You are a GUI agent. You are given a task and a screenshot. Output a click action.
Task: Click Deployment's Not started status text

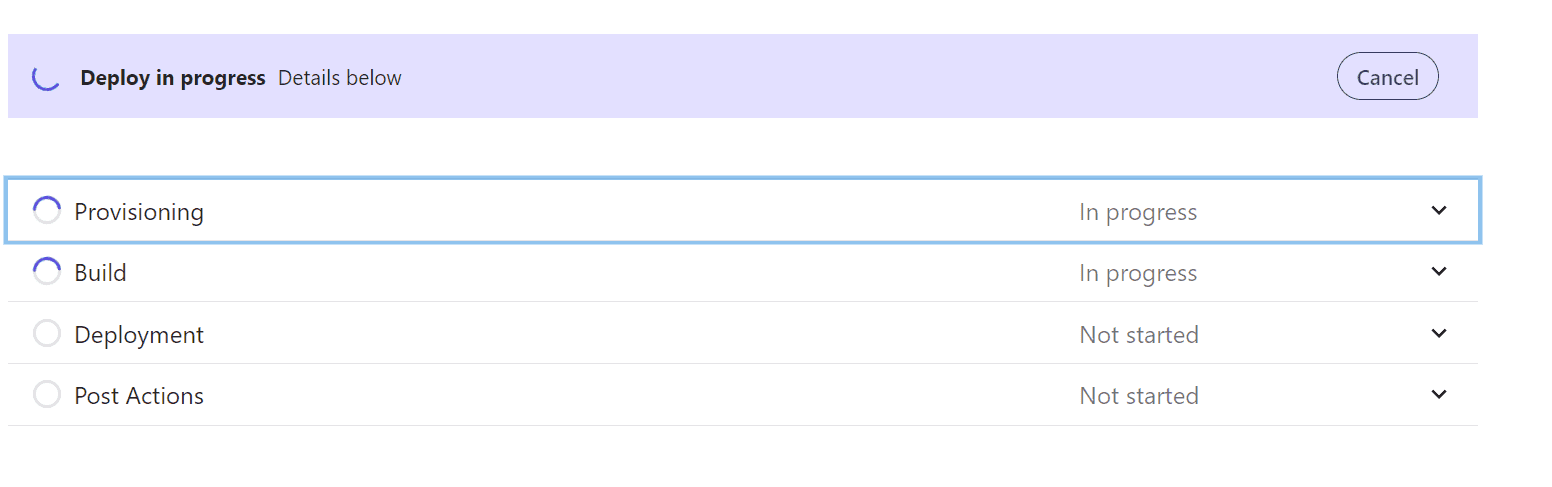pos(1139,335)
